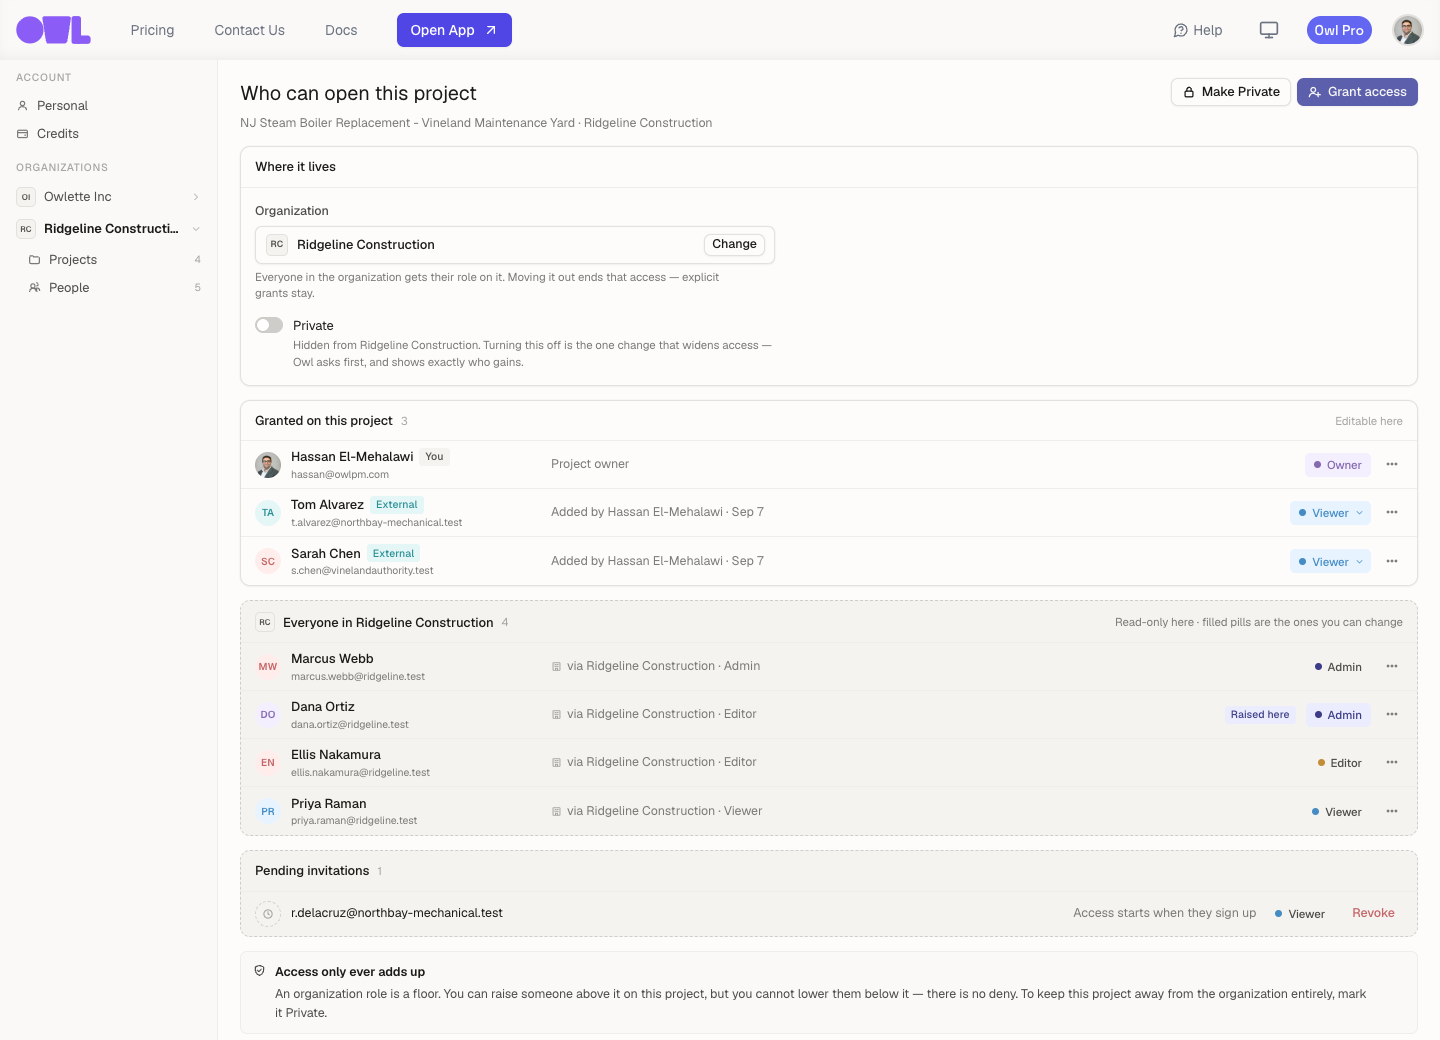Click the pending invitation's Viewer role label
This screenshot has height=1040, width=1440.
[1300, 914]
